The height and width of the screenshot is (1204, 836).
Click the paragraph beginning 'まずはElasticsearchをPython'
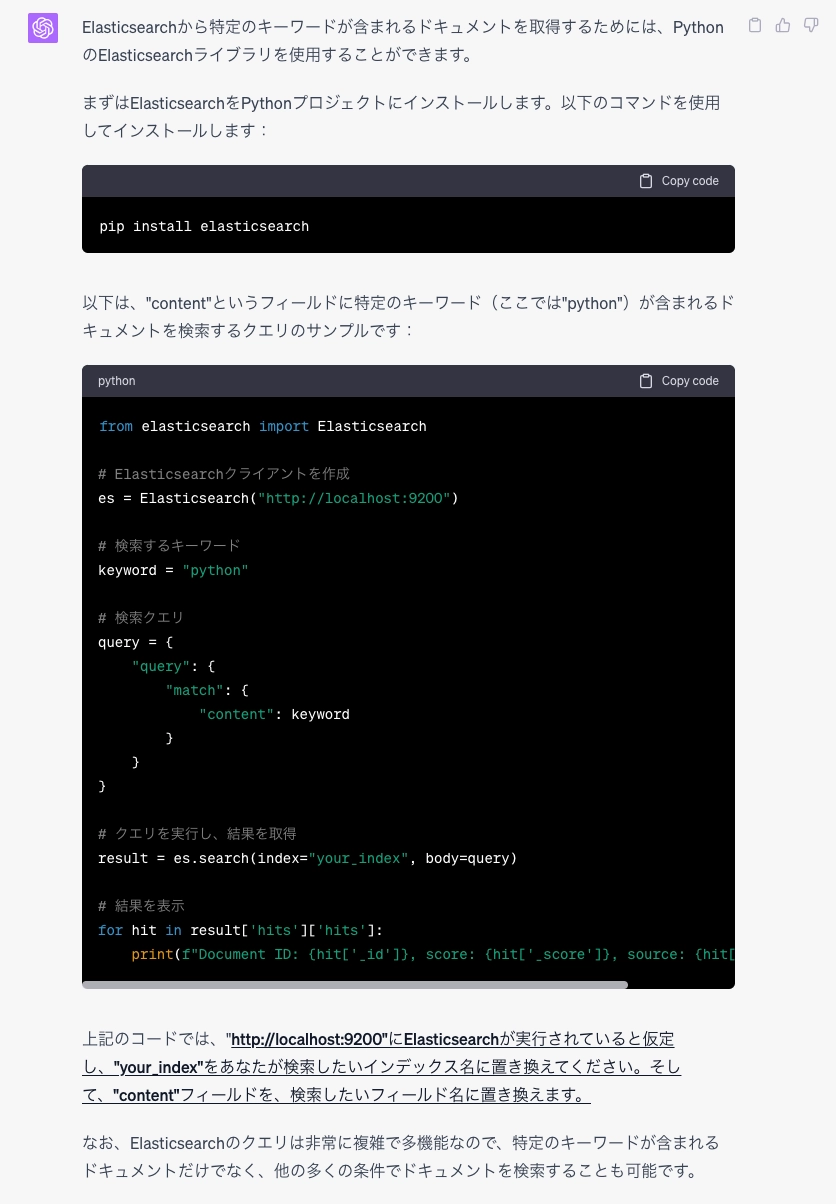pyautogui.click(x=401, y=116)
